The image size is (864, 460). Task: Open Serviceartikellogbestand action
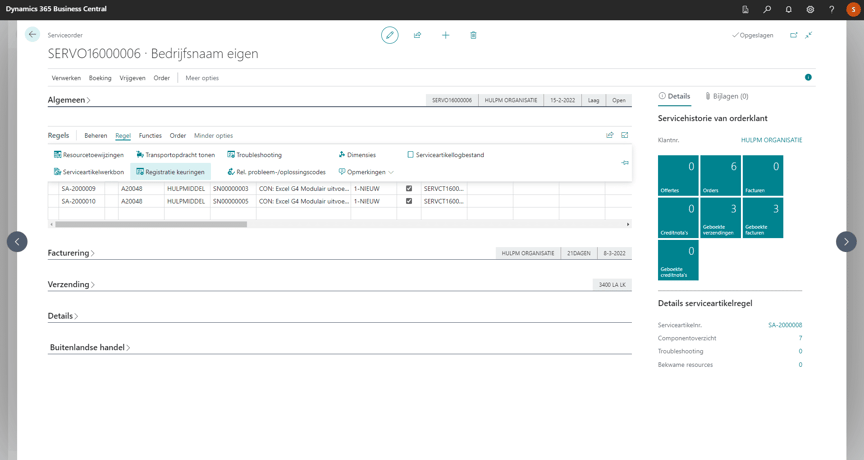[446, 155]
